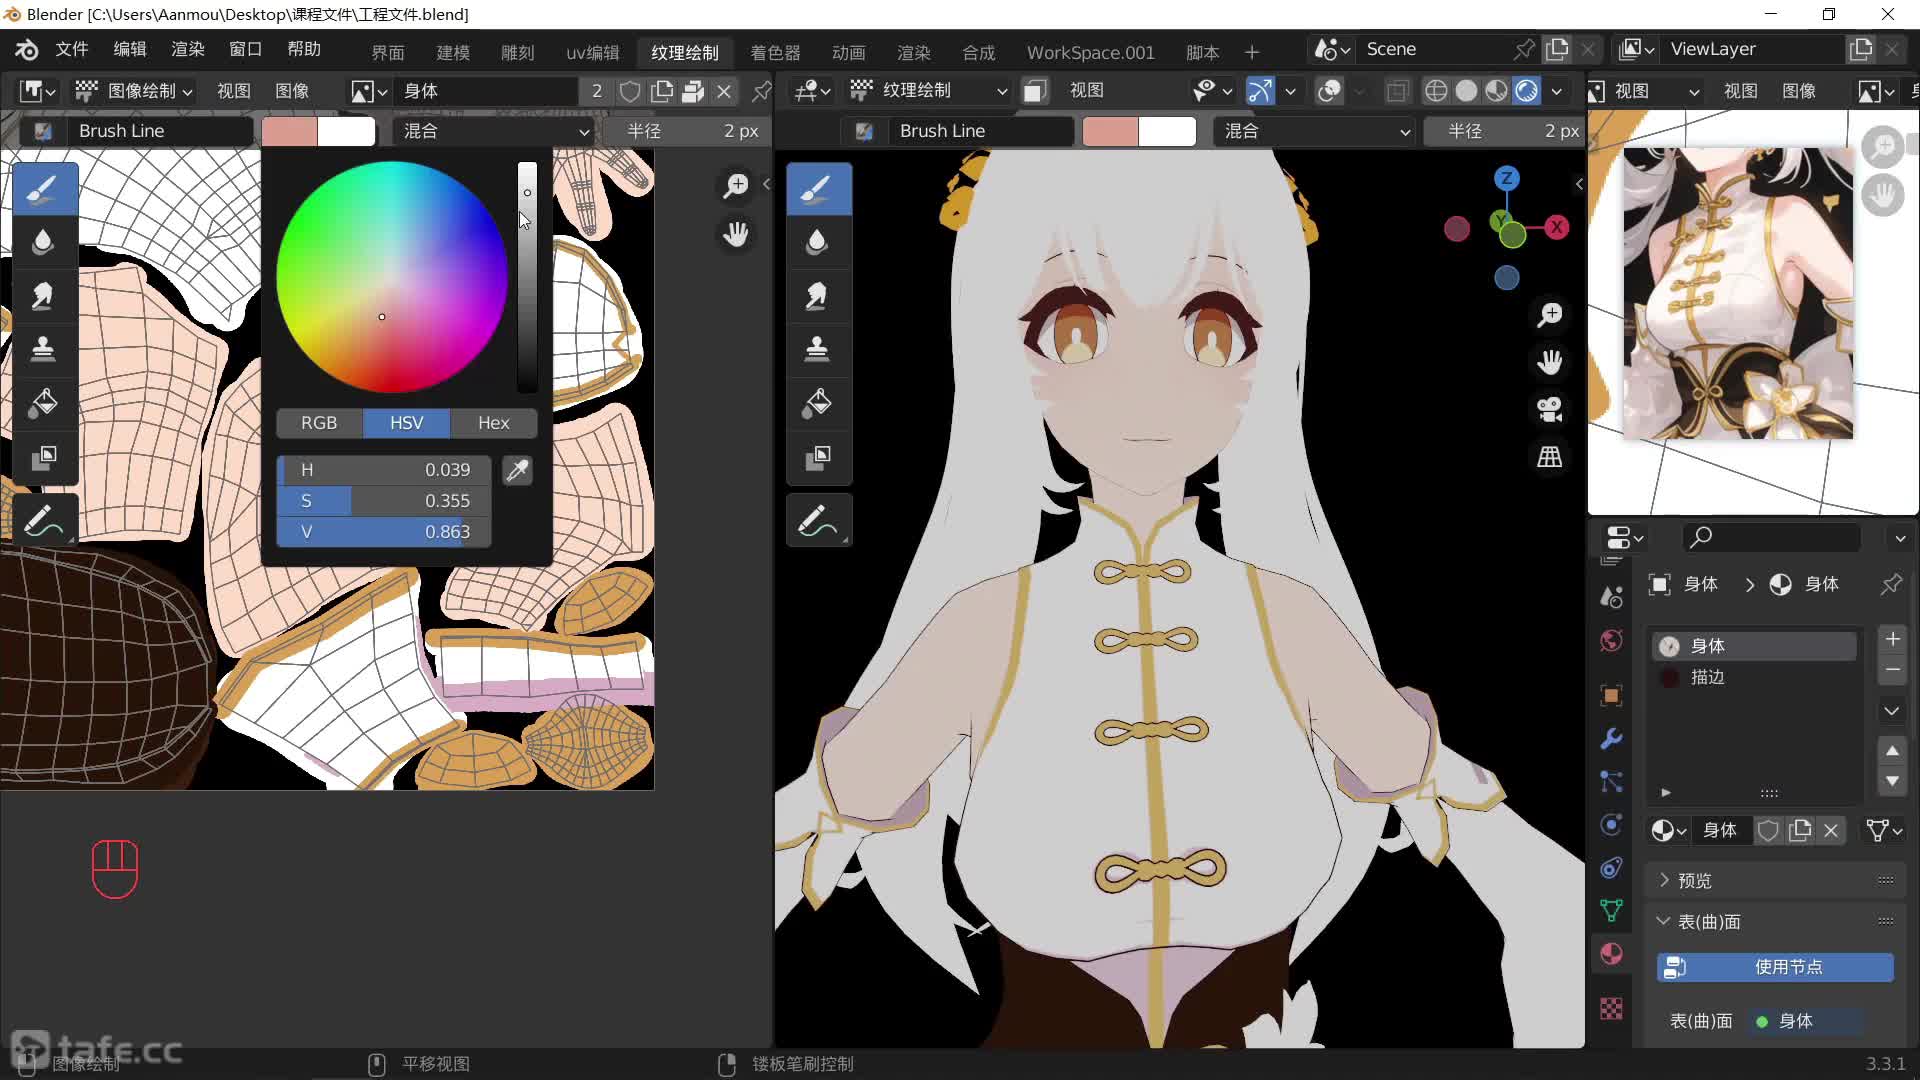1920x1080 pixels.
Task: Open the Object Data properties tab icon
Action: tap(1611, 910)
